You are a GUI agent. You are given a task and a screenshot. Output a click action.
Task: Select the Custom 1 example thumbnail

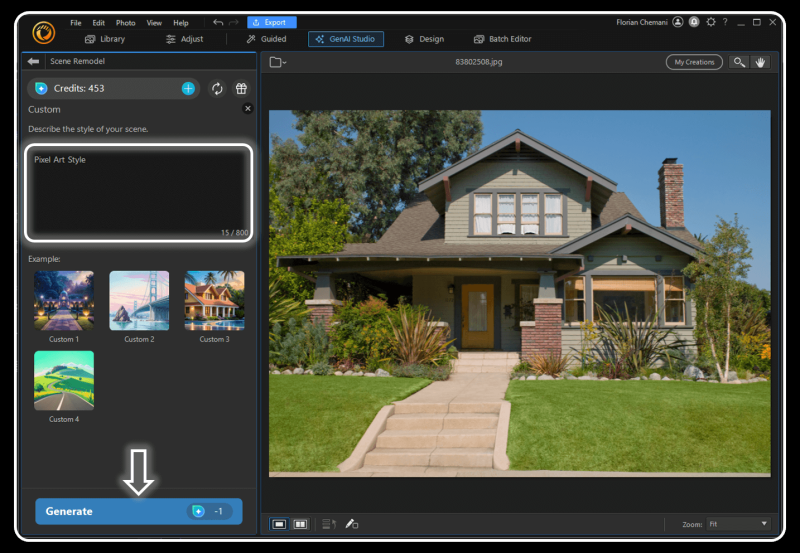coord(64,300)
